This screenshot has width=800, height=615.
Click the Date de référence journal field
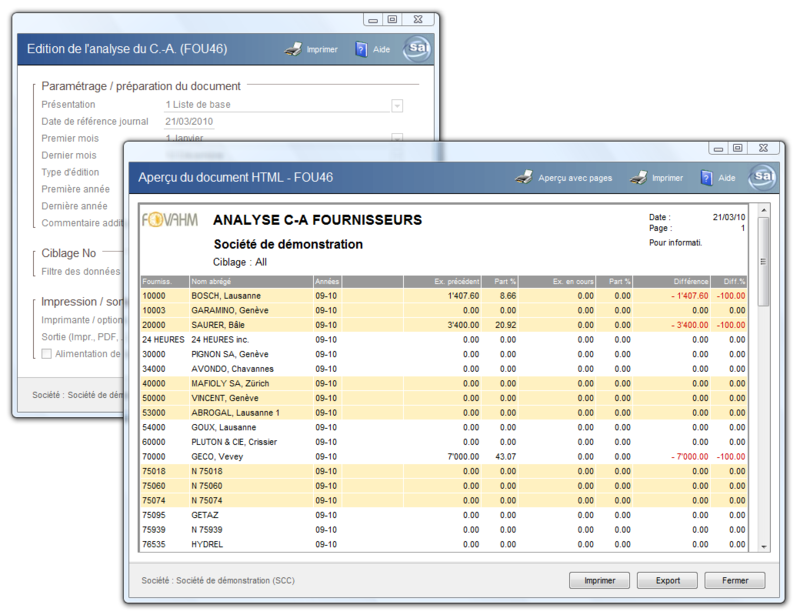coord(189,122)
